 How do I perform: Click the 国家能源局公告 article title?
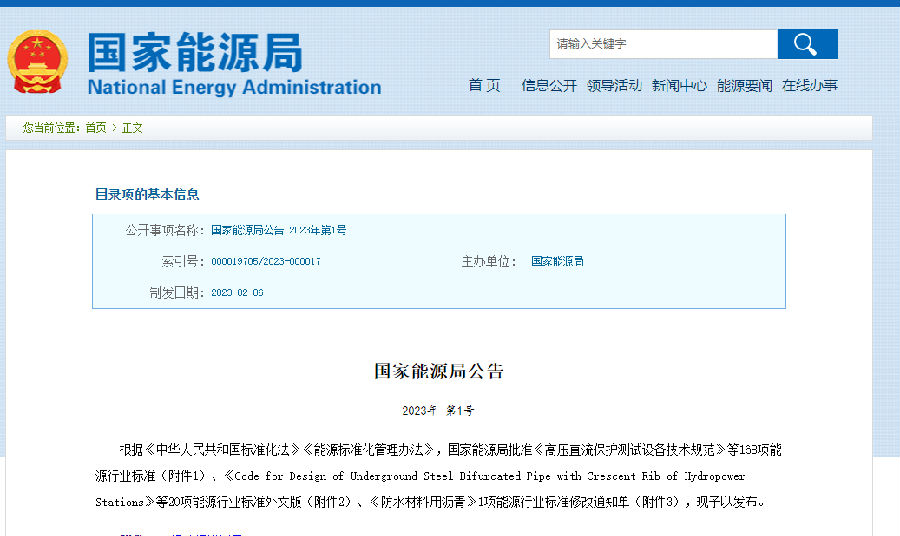[x=439, y=371]
